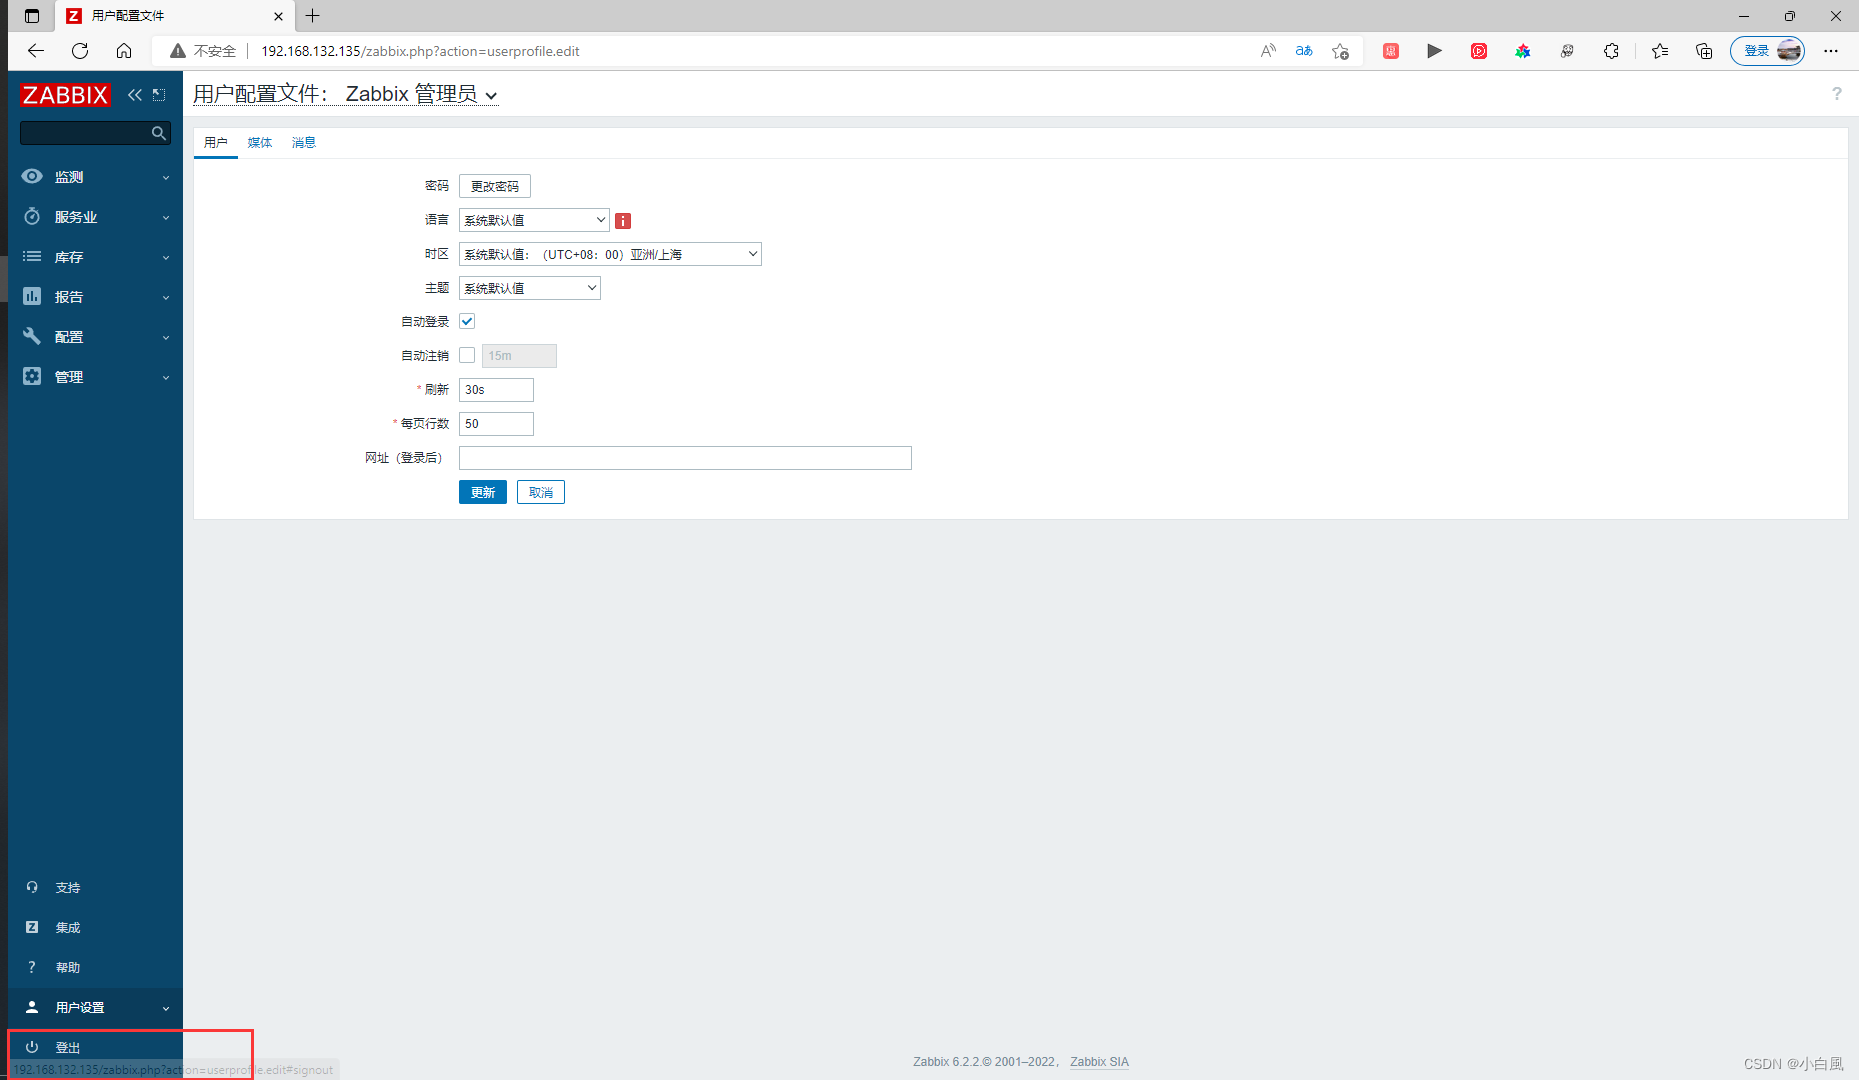Image resolution: width=1859 pixels, height=1080 pixels.
Task: Collapse the sidebar with the double-arrow icon
Action: click(135, 95)
